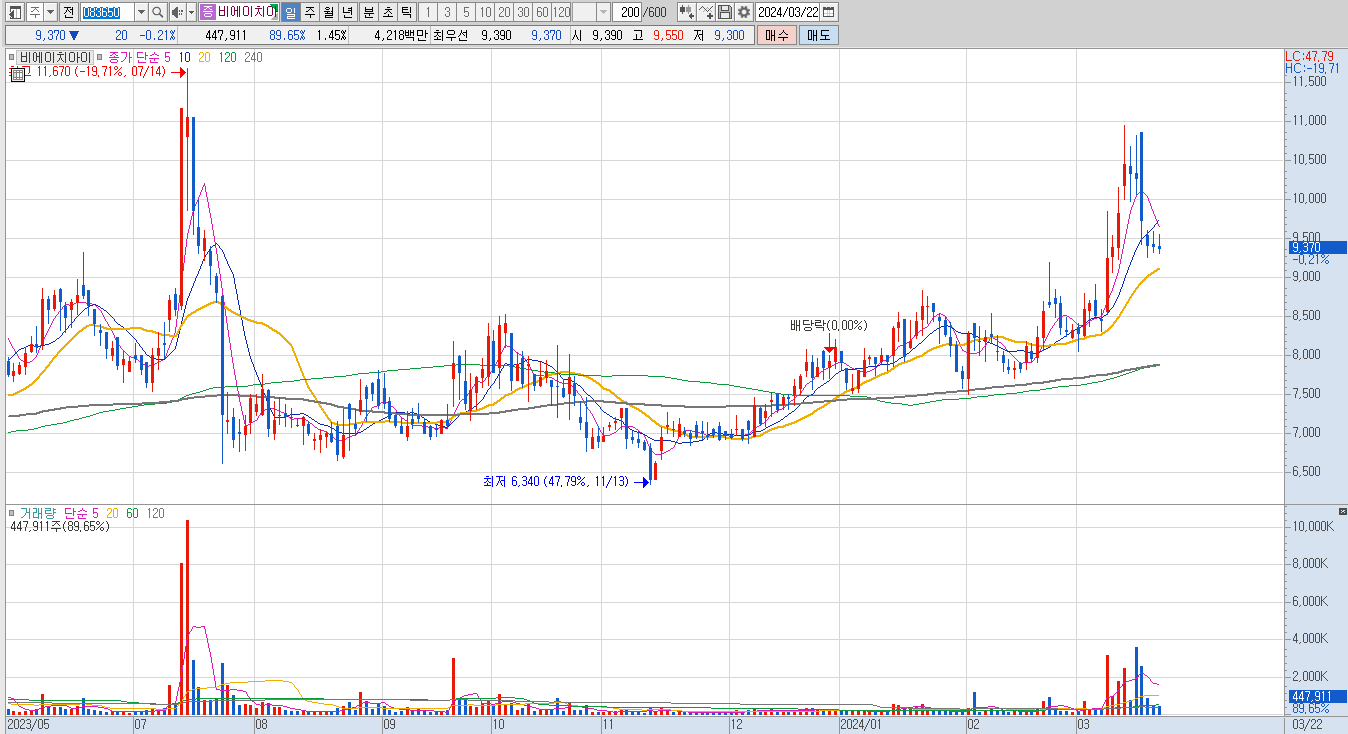Choose the 60 interval button
The image size is (1348, 734).
point(542,12)
